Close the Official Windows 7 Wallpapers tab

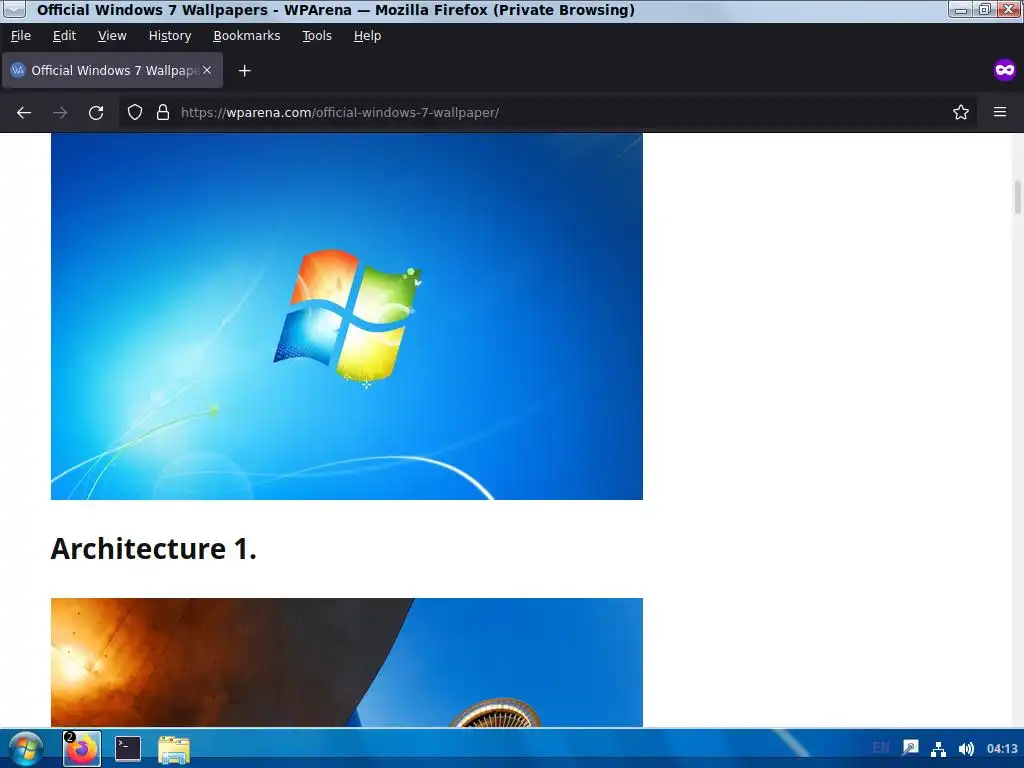(207, 70)
